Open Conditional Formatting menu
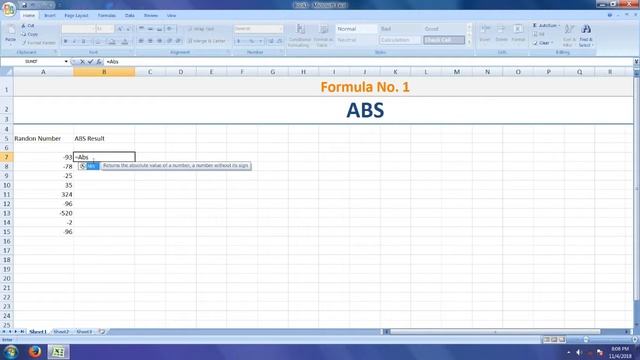Image resolution: width=640 pixels, height=360 pixels. 300,36
